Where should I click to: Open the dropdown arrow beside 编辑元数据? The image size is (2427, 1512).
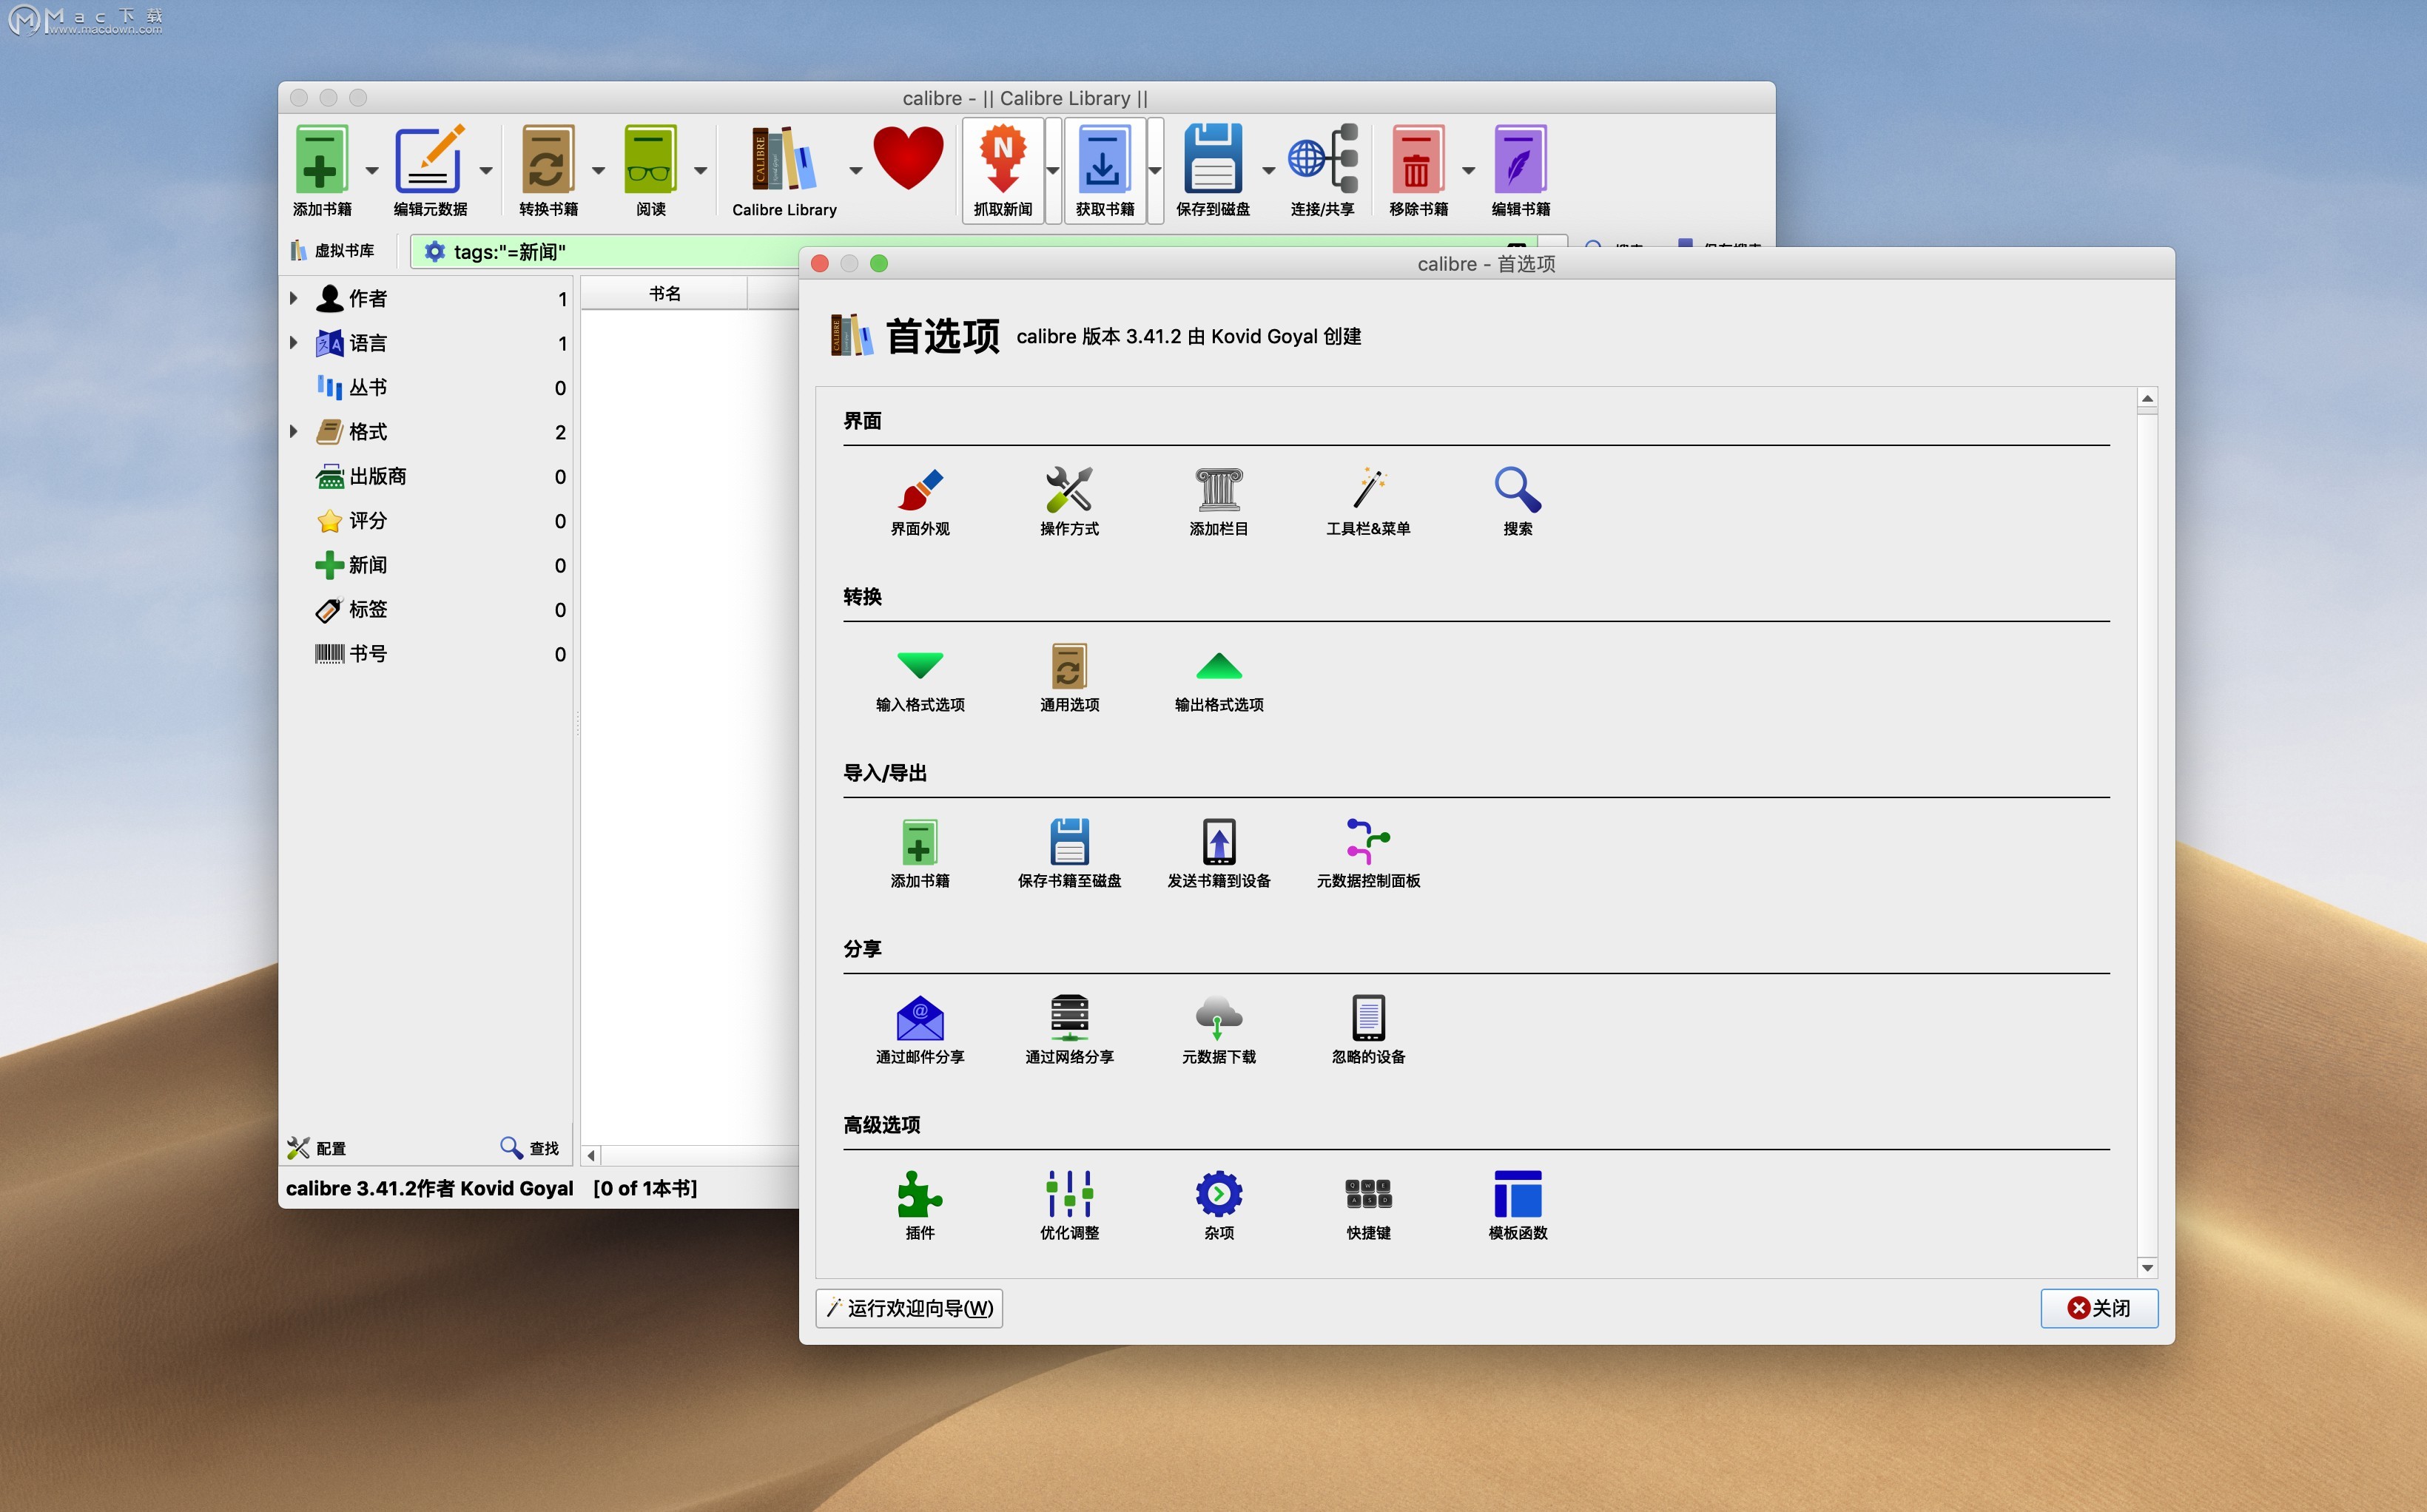tap(486, 170)
